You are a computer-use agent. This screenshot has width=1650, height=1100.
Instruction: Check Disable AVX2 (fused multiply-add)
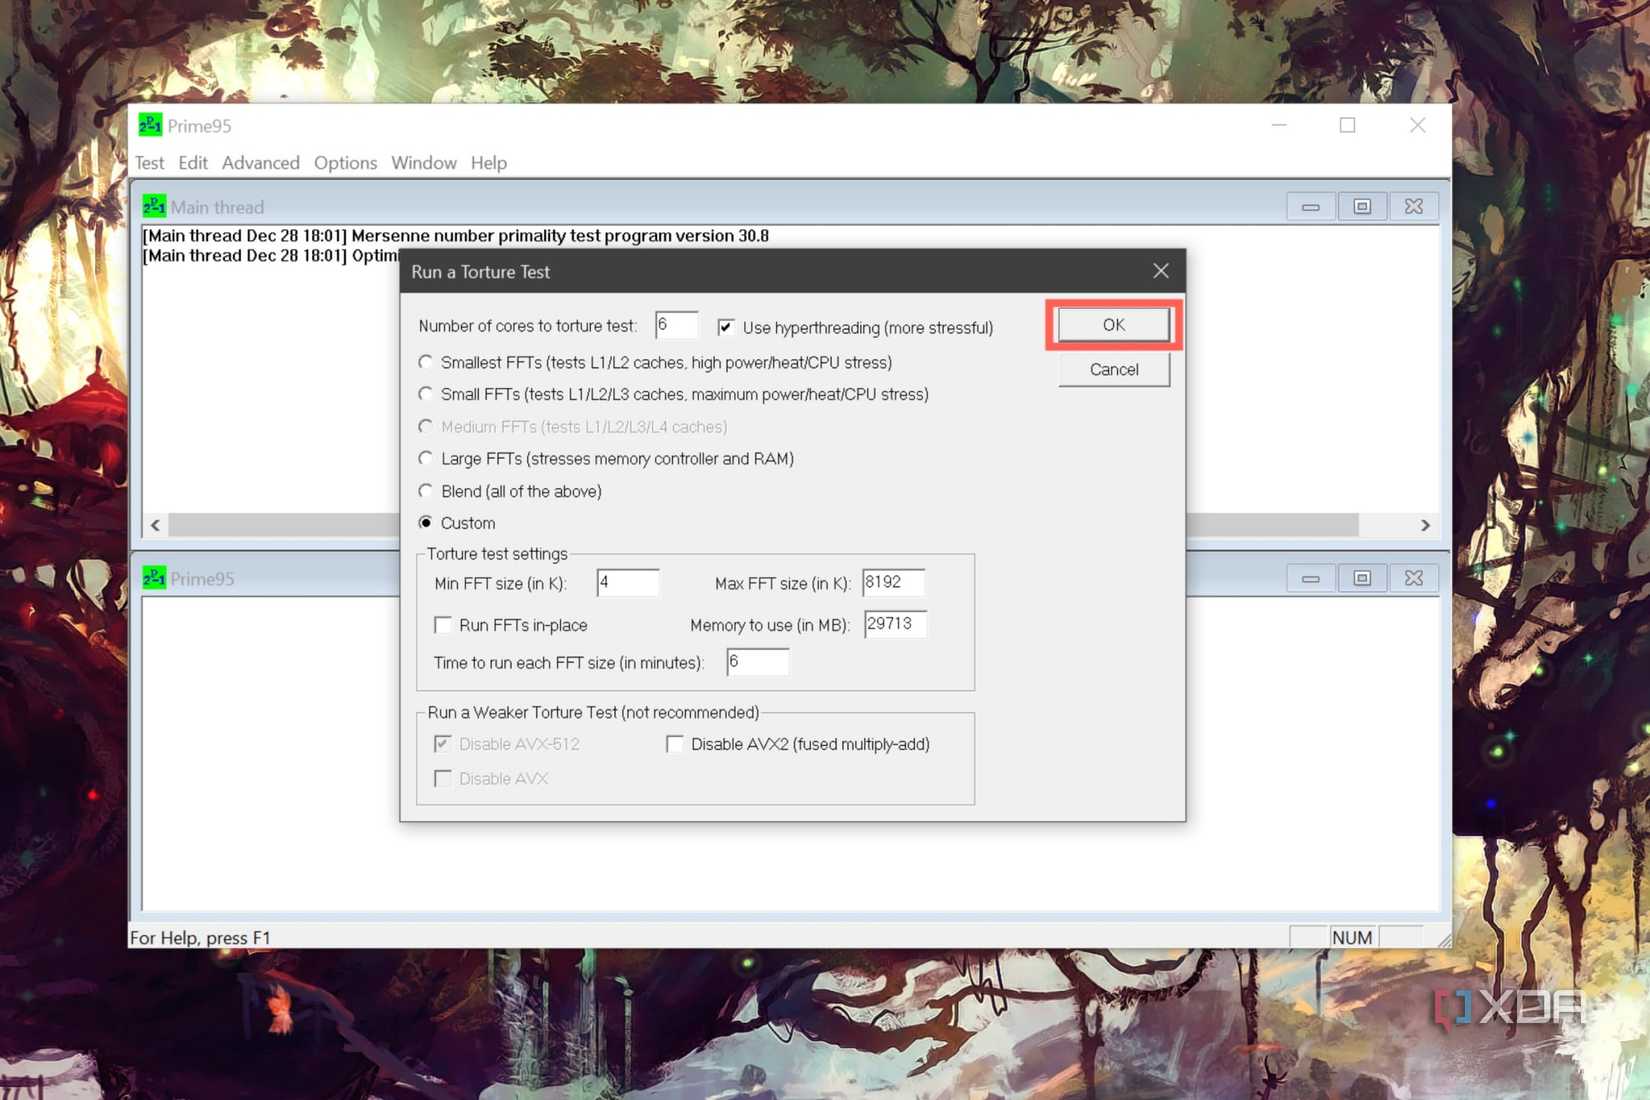pos(675,744)
